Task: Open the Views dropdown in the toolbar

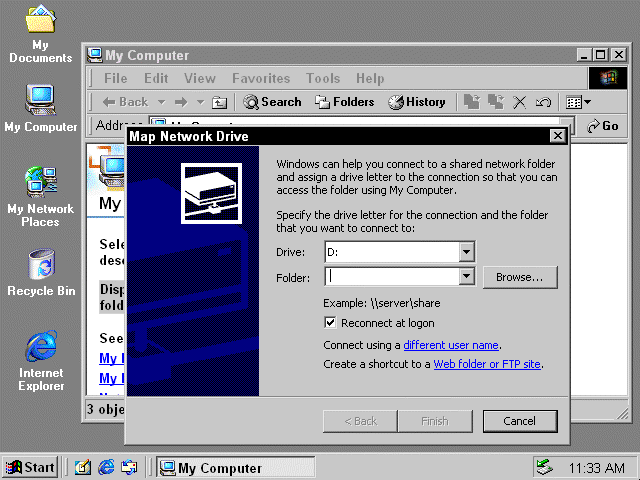Action: point(578,102)
